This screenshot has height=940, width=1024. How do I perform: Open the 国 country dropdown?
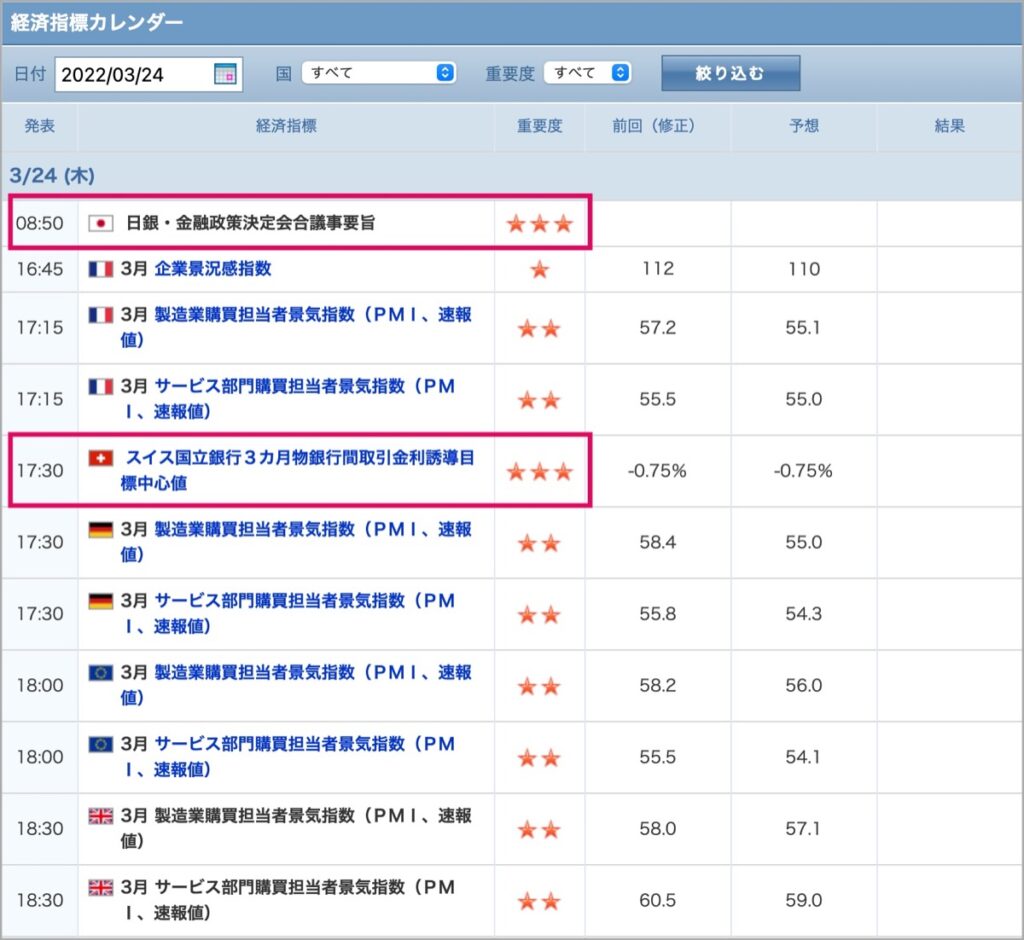pos(379,73)
